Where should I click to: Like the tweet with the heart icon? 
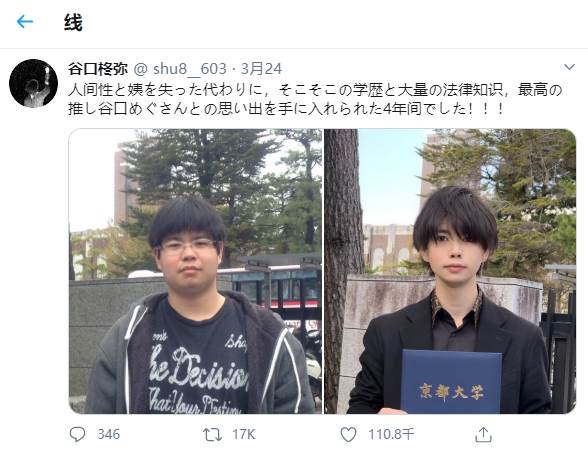tap(348, 434)
